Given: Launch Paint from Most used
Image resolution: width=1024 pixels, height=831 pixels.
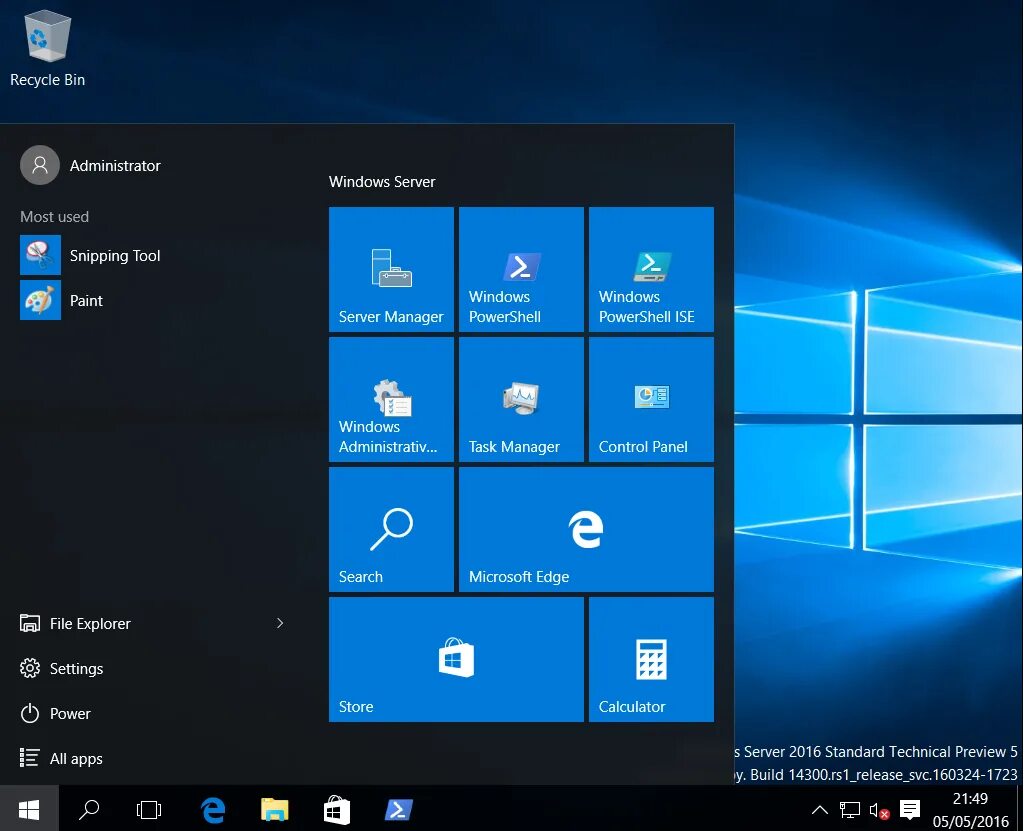Looking at the screenshot, I should [x=62, y=301].
